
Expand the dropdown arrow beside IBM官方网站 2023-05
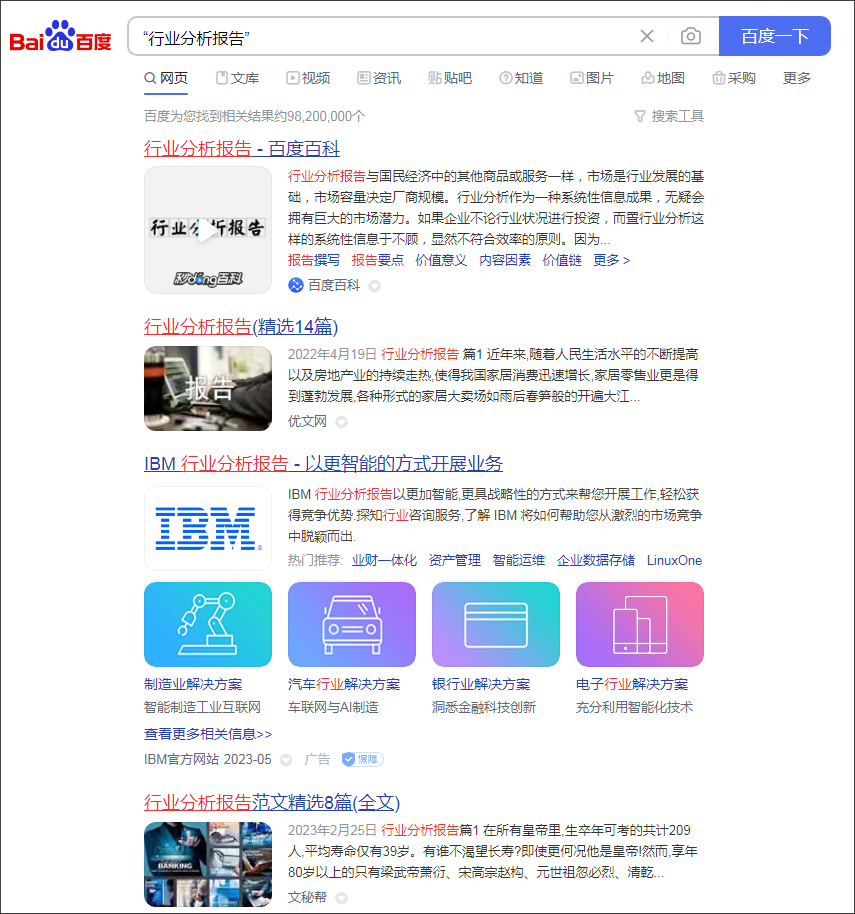(286, 760)
